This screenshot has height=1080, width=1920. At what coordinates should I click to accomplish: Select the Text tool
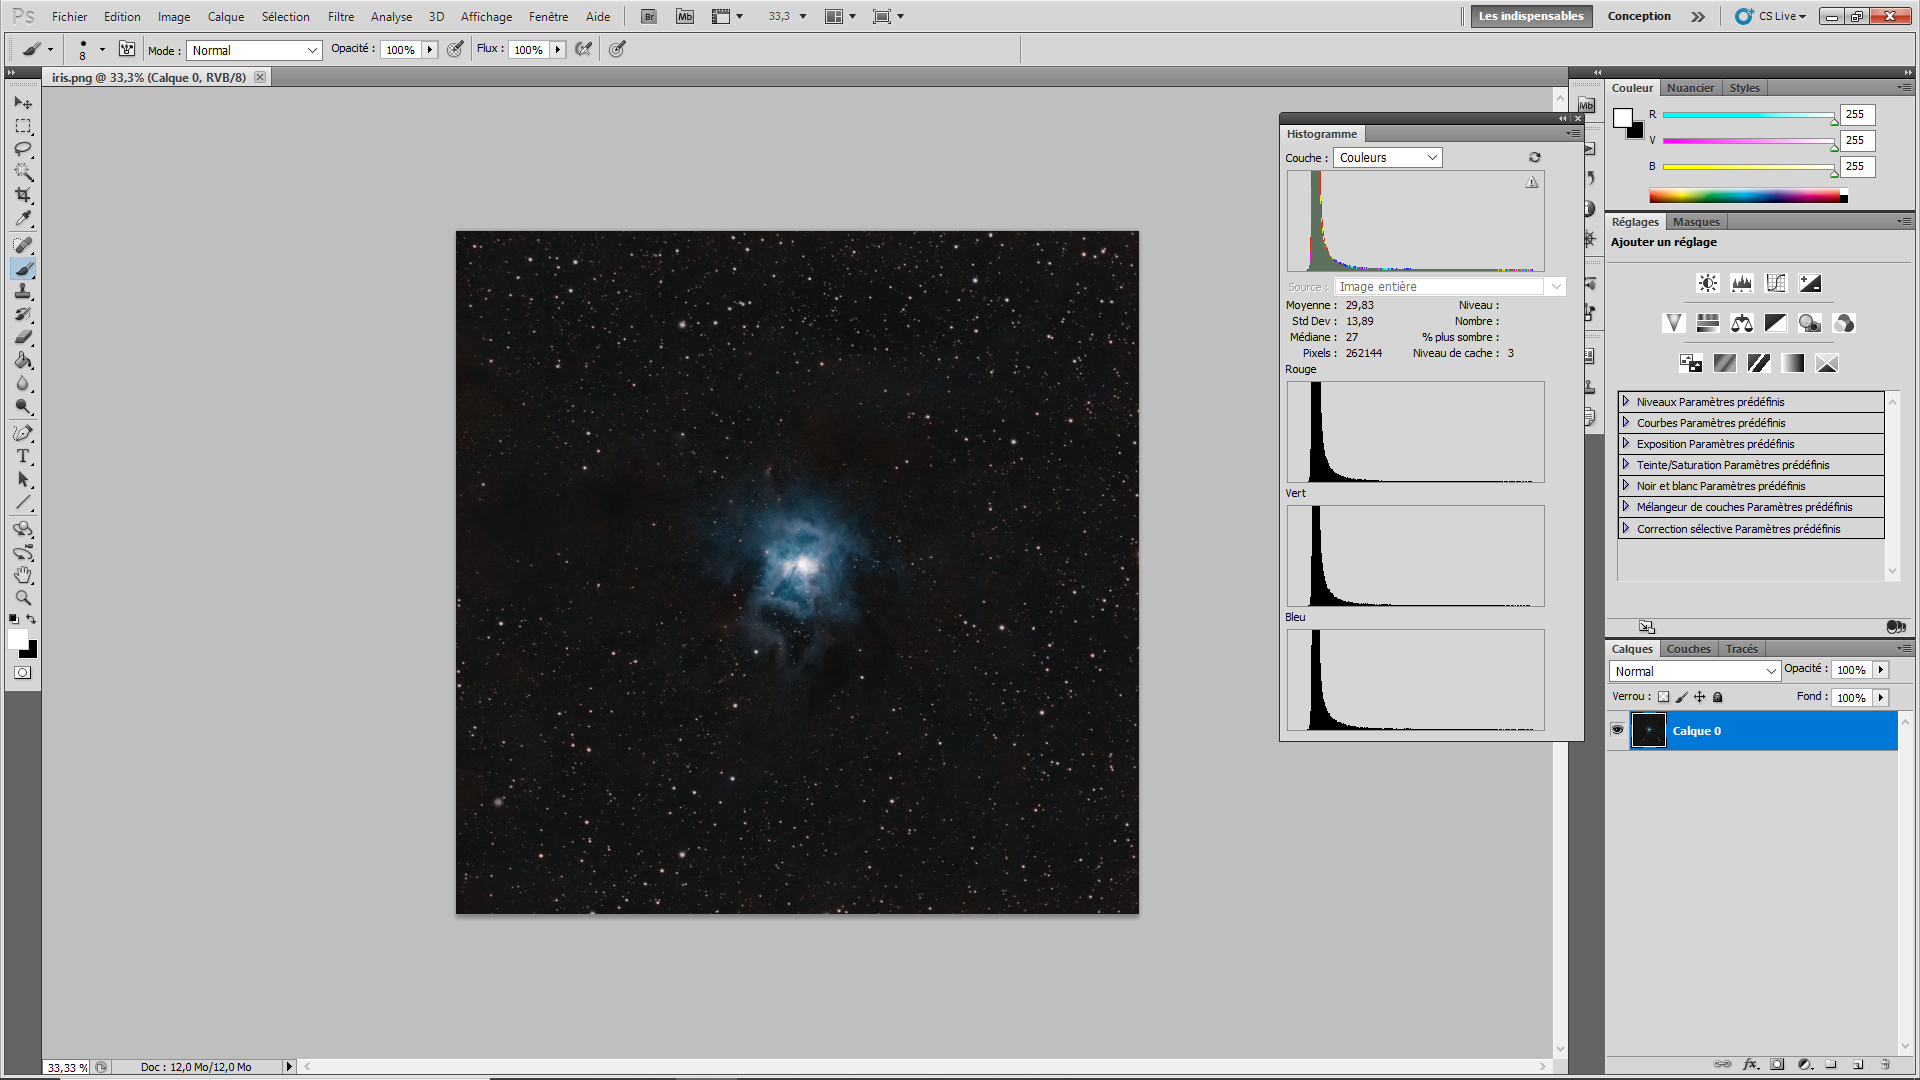23,456
